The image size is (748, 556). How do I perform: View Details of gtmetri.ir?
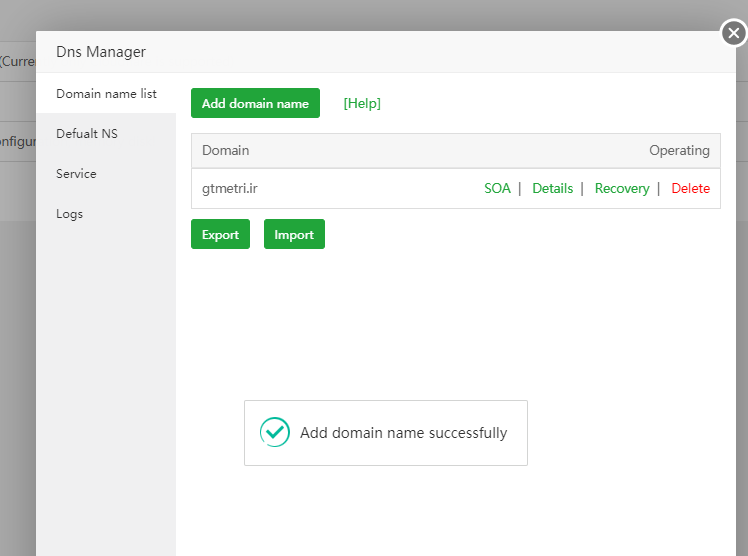tap(552, 188)
